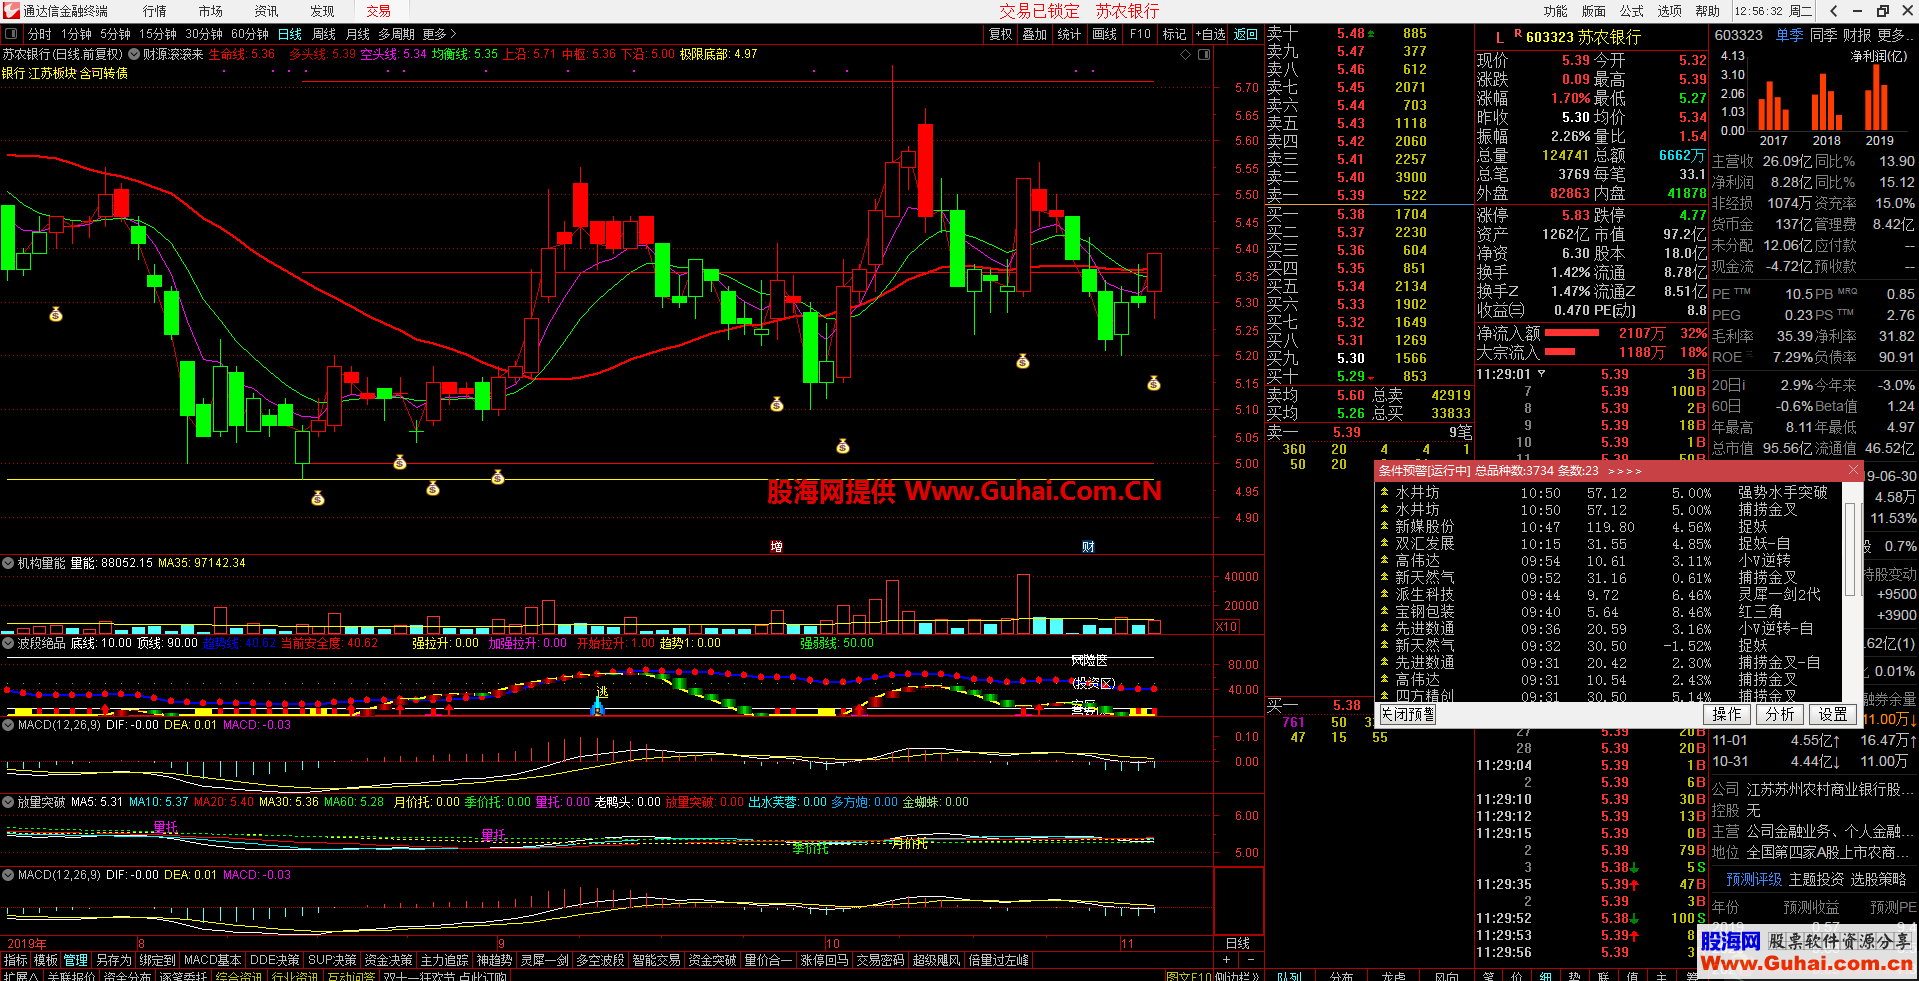Toggle 机构量能 indicator collapse circle
1919x981 pixels.
pyautogui.click(x=8, y=563)
